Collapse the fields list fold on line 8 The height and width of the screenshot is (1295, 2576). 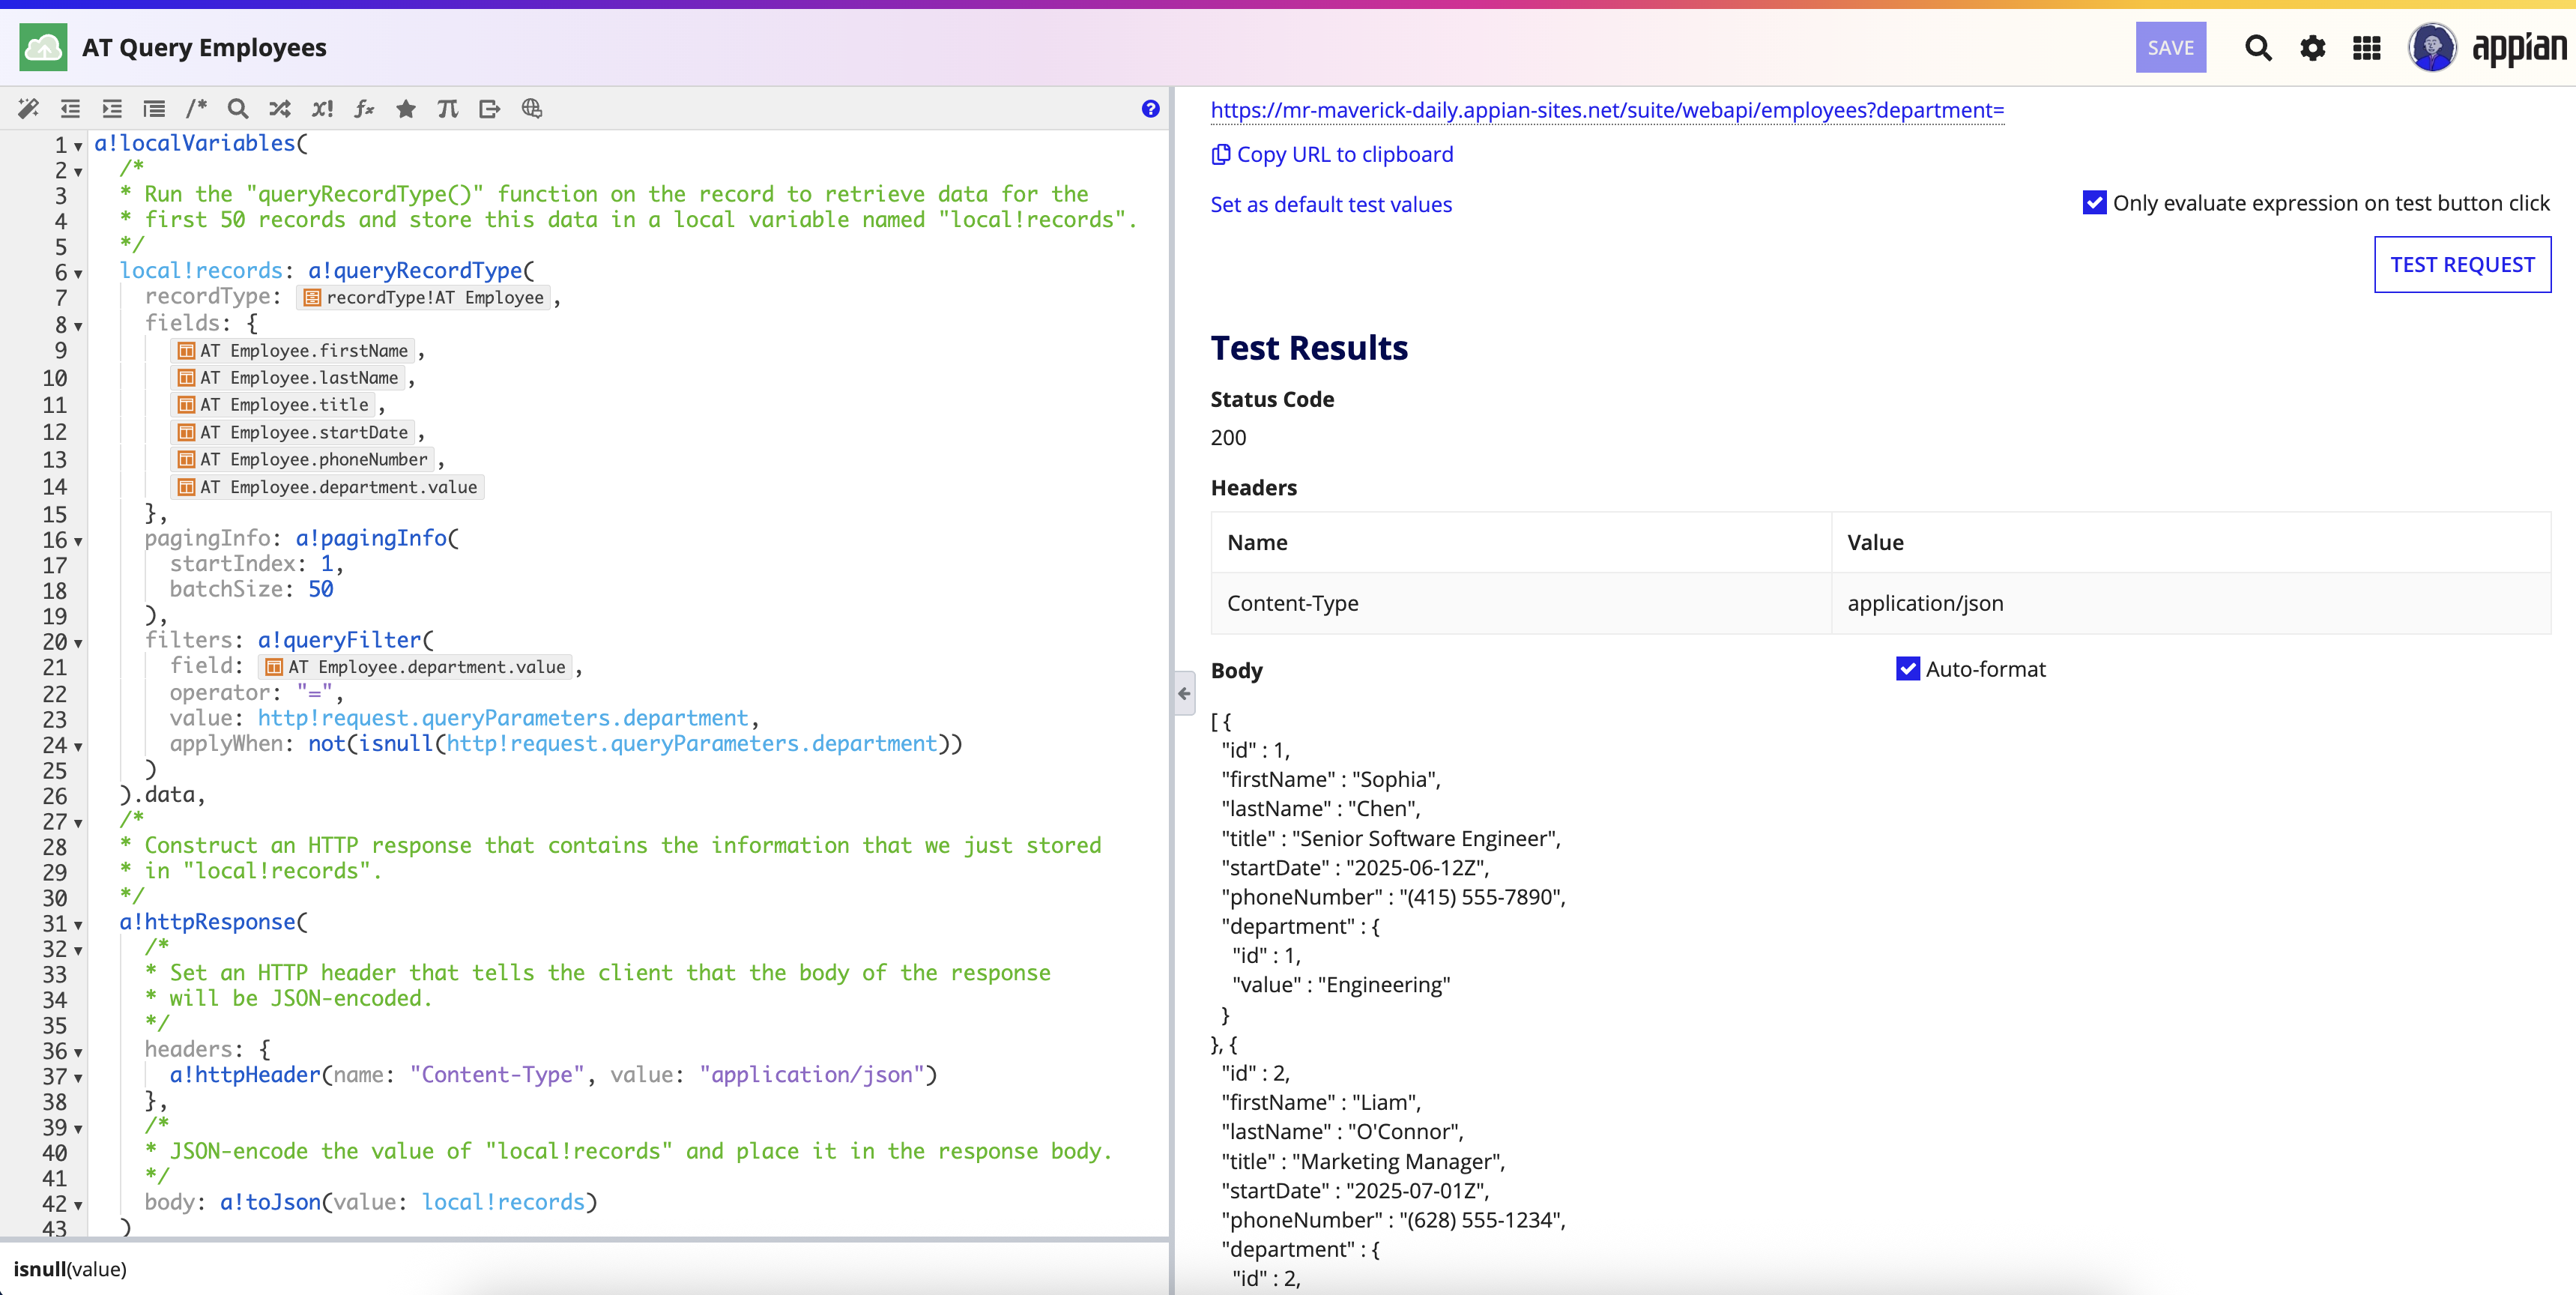[78, 326]
